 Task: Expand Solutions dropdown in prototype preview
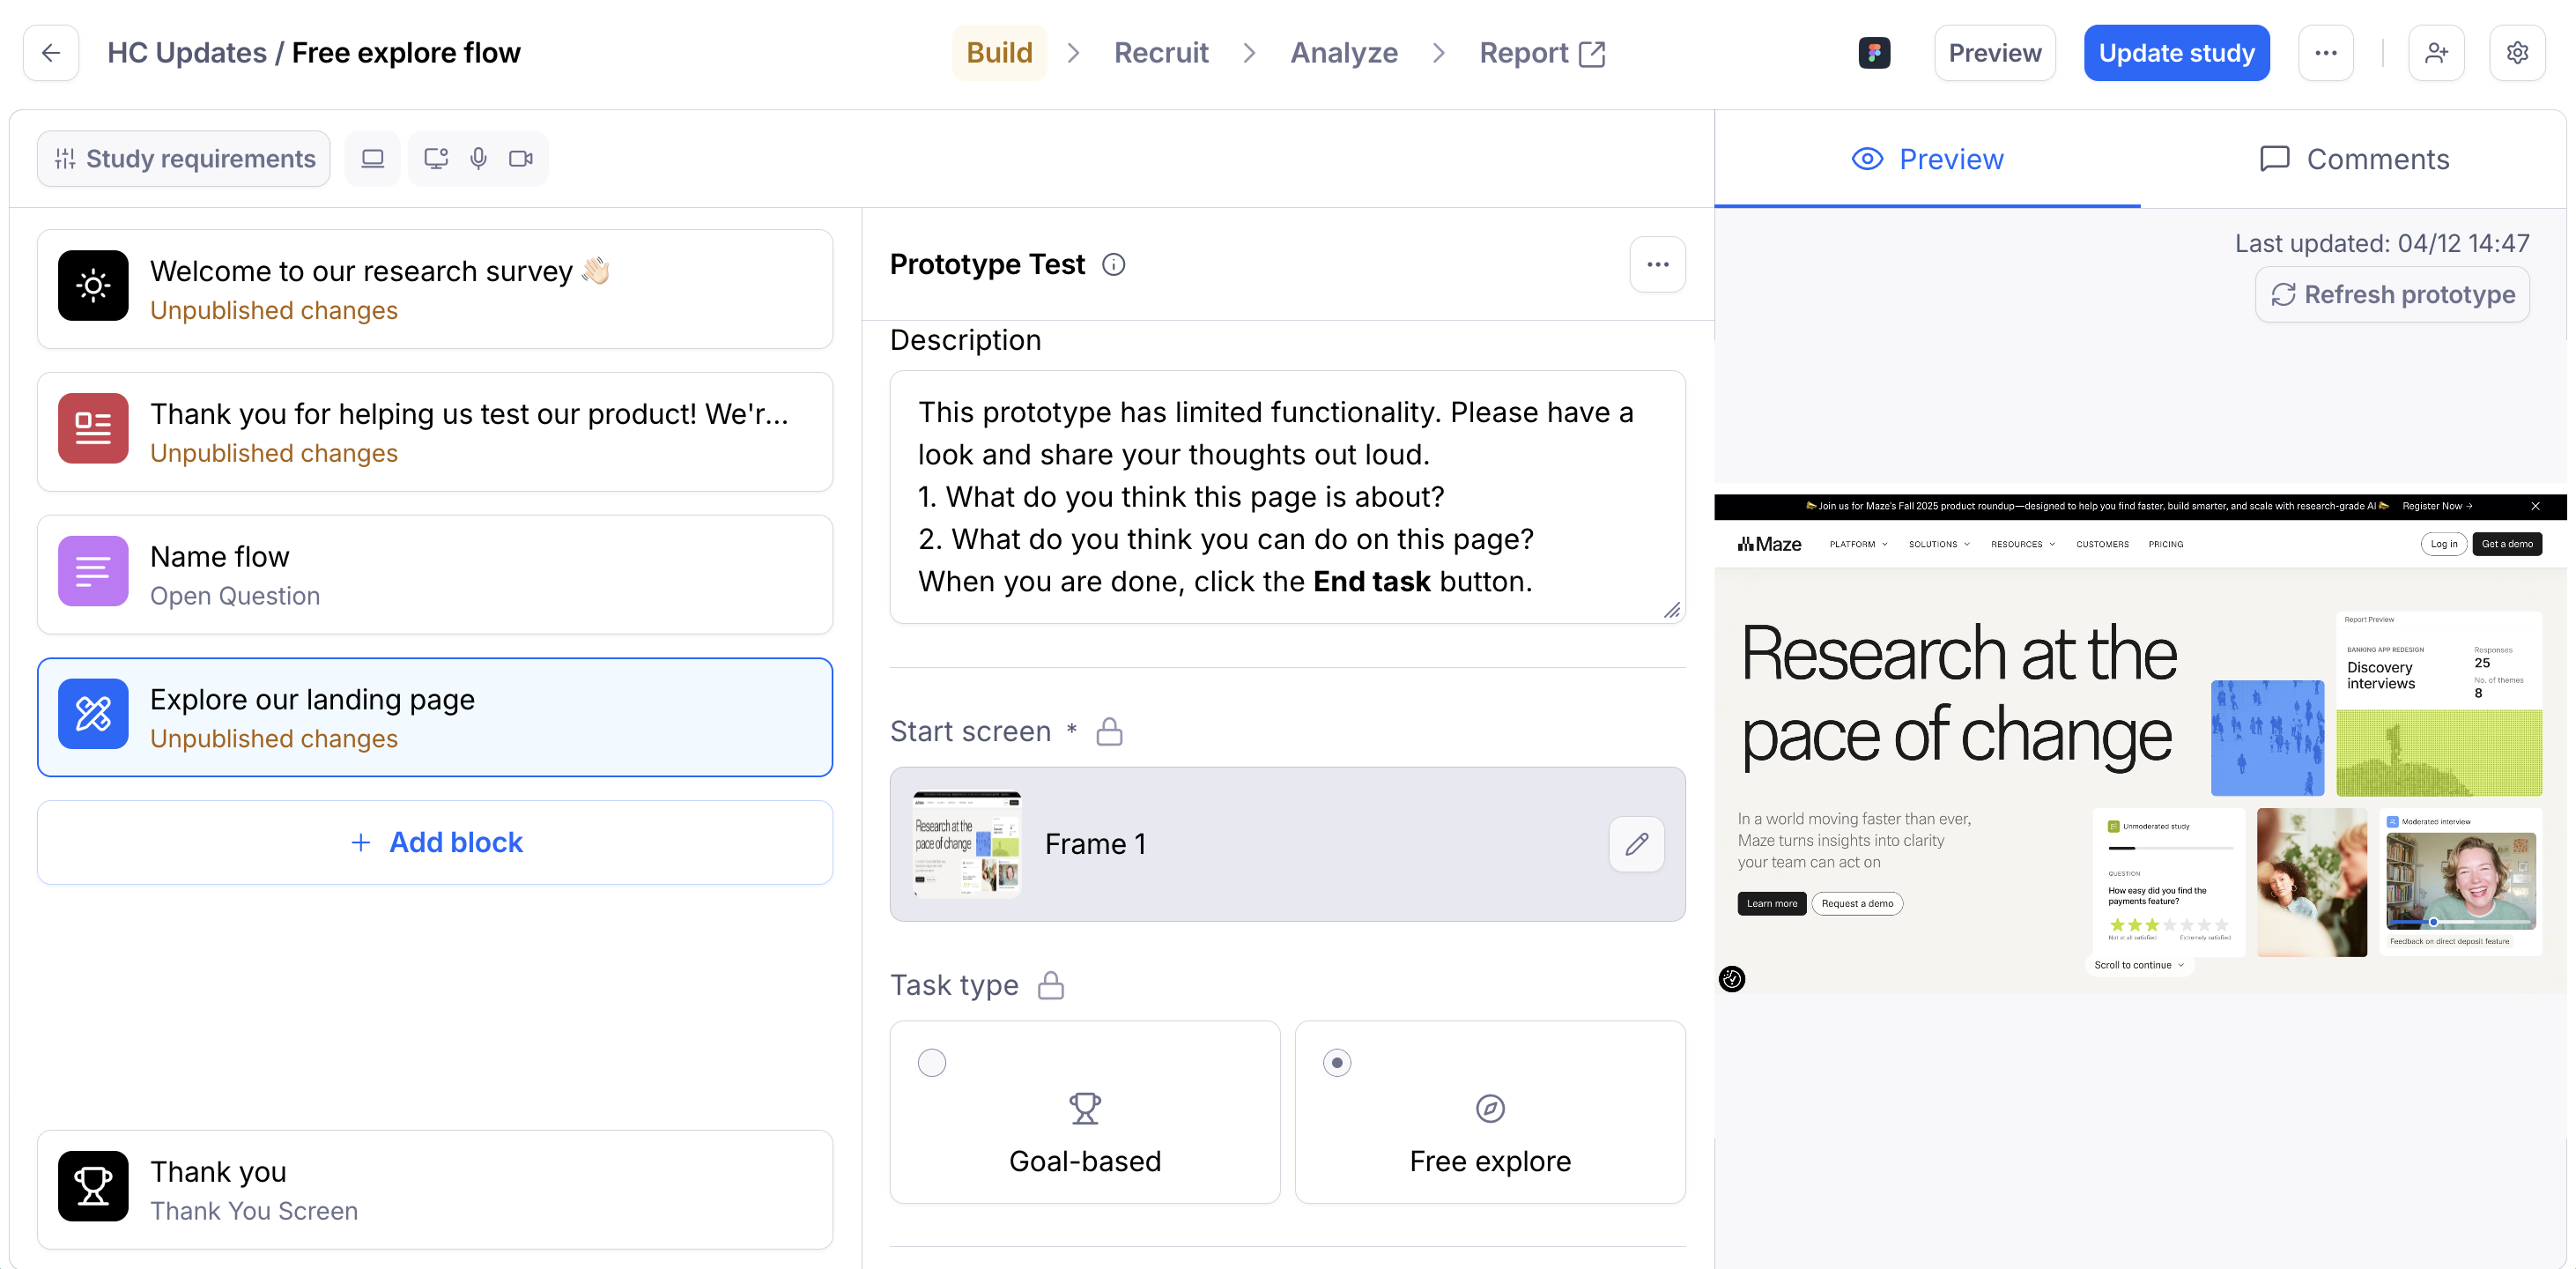tap(1939, 545)
